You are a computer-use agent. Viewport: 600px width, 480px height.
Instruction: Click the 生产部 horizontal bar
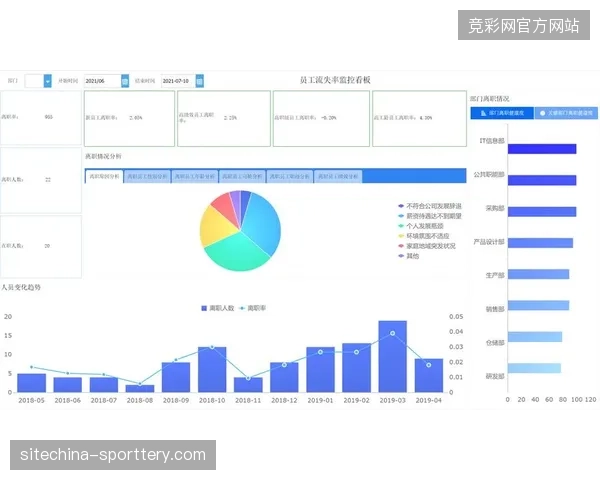pos(538,274)
